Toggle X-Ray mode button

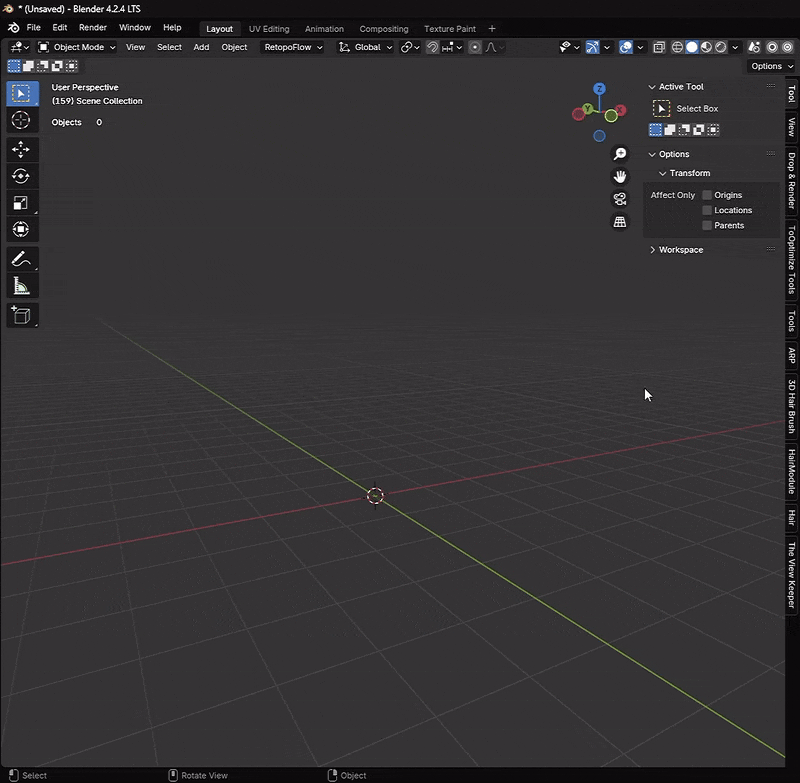tap(659, 47)
